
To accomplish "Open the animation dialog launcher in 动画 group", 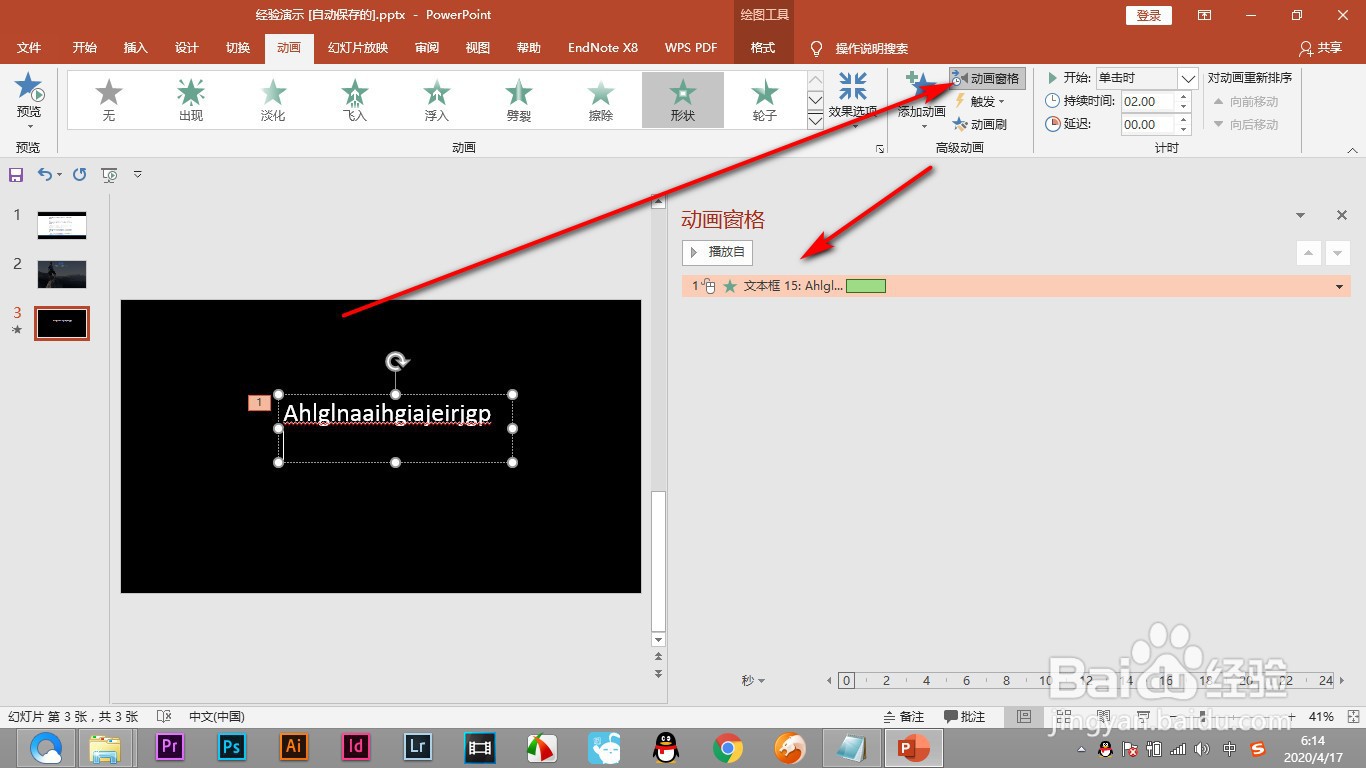I will pos(880,149).
